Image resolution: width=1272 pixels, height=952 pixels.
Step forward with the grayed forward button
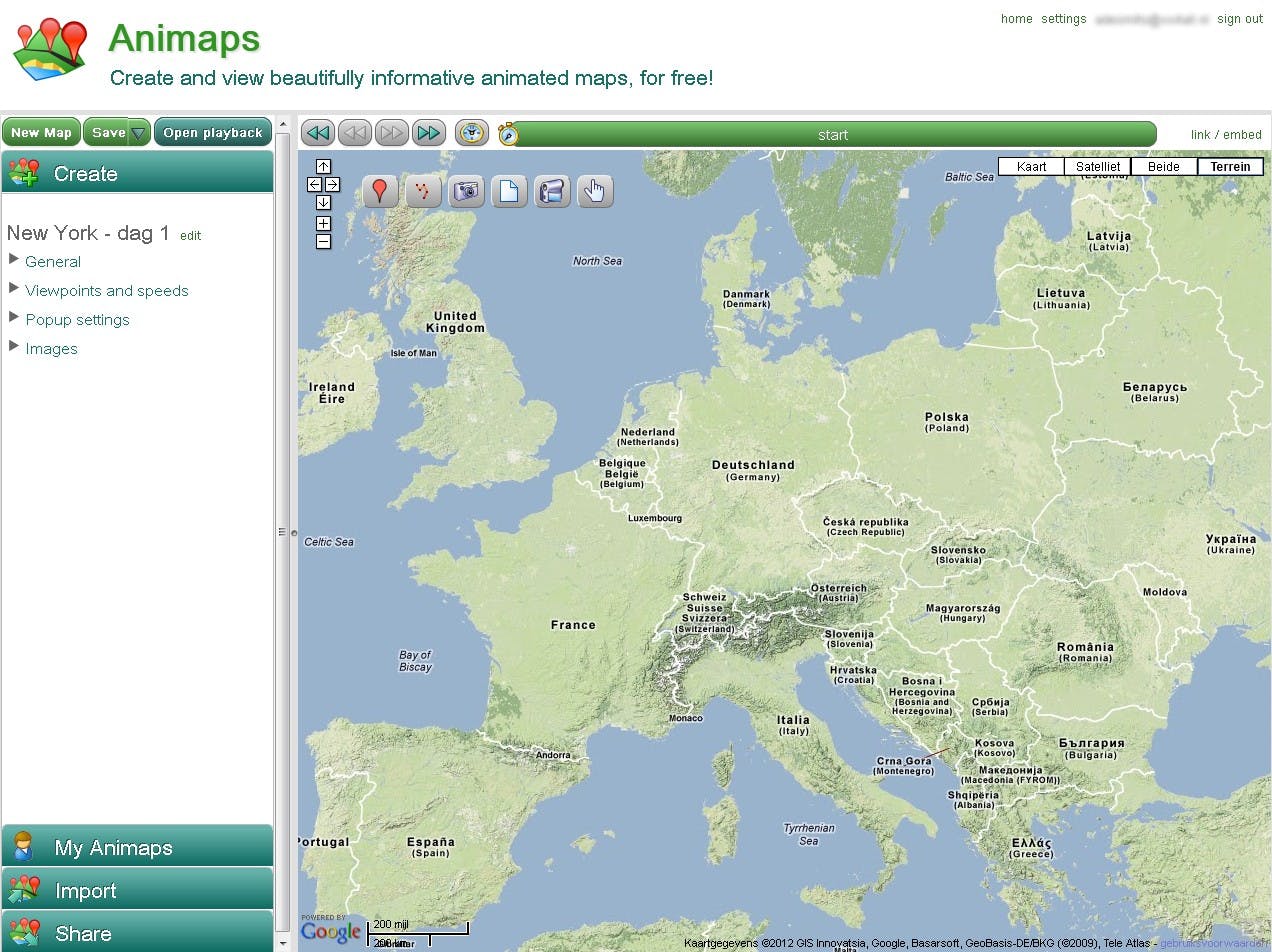tap(392, 133)
